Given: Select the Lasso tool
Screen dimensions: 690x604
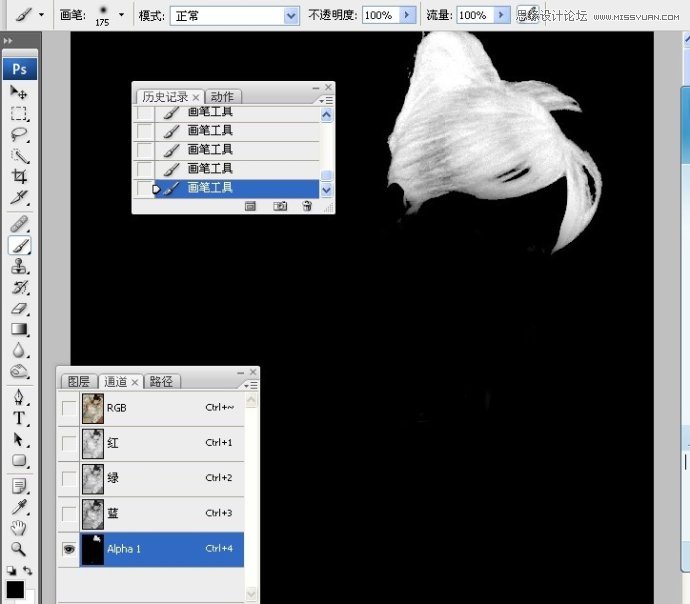Looking at the screenshot, I should 19,134.
